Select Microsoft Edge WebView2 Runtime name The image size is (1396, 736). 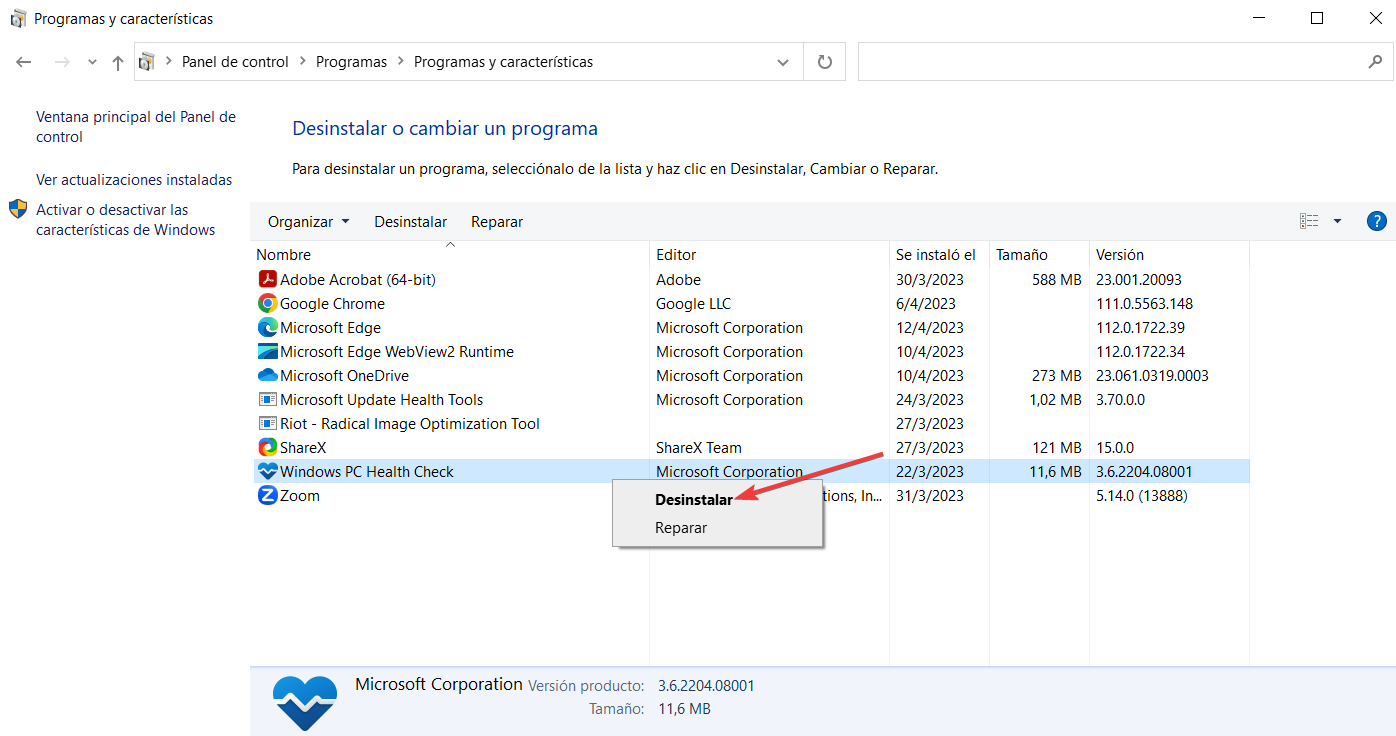397,352
